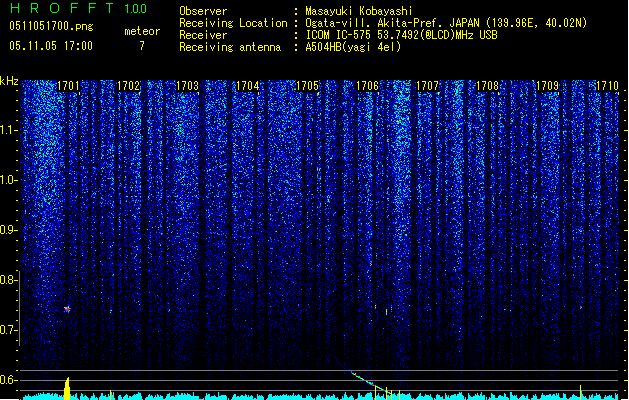Click the 0.6 kHz axis label
629x400 pixels.
(x=8, y=380)
